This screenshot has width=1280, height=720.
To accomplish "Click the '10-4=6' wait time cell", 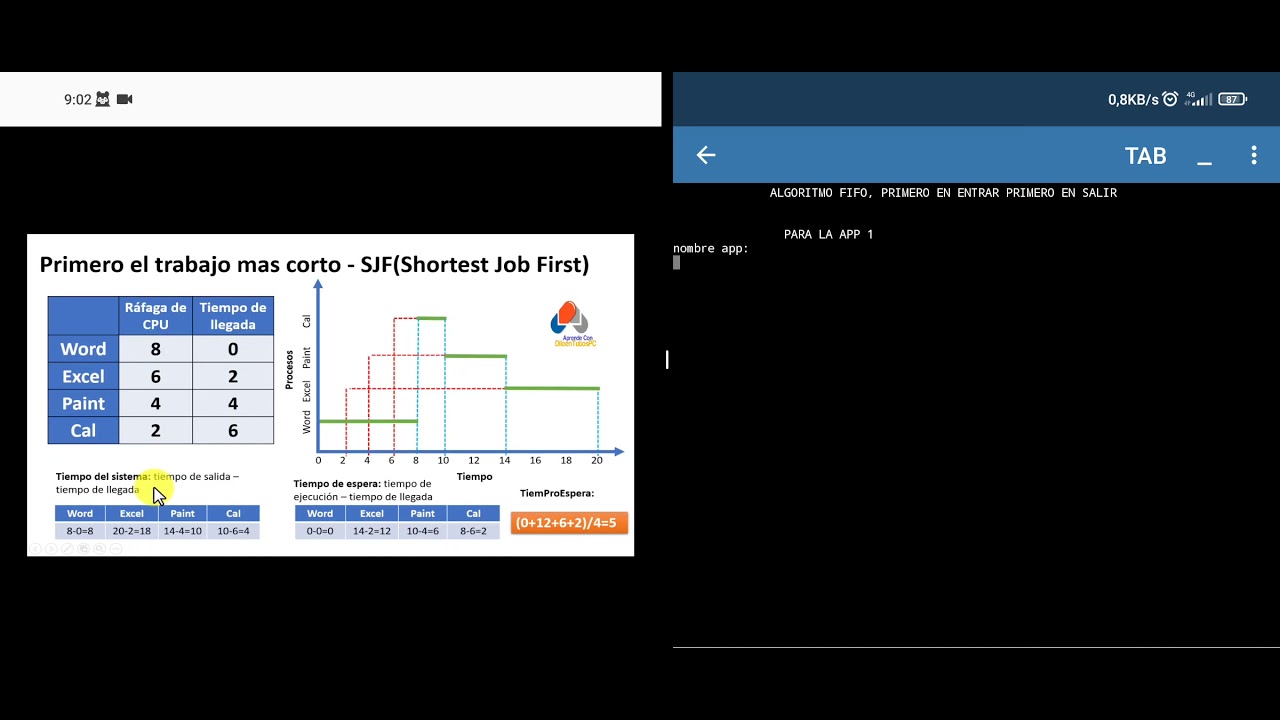I will [x=423, y=531].
